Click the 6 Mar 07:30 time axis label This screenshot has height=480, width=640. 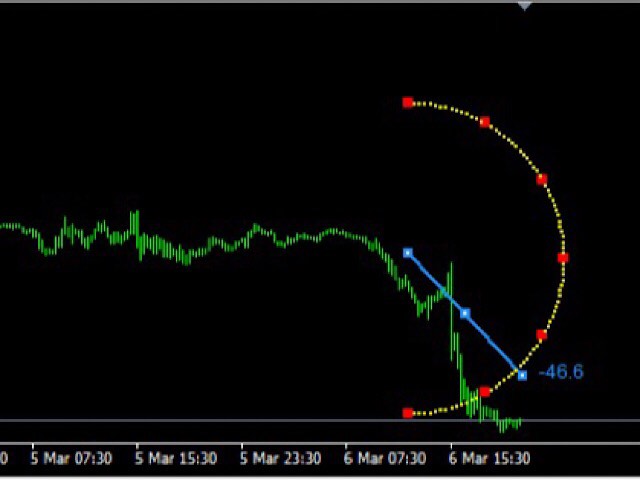coord(385,458)
